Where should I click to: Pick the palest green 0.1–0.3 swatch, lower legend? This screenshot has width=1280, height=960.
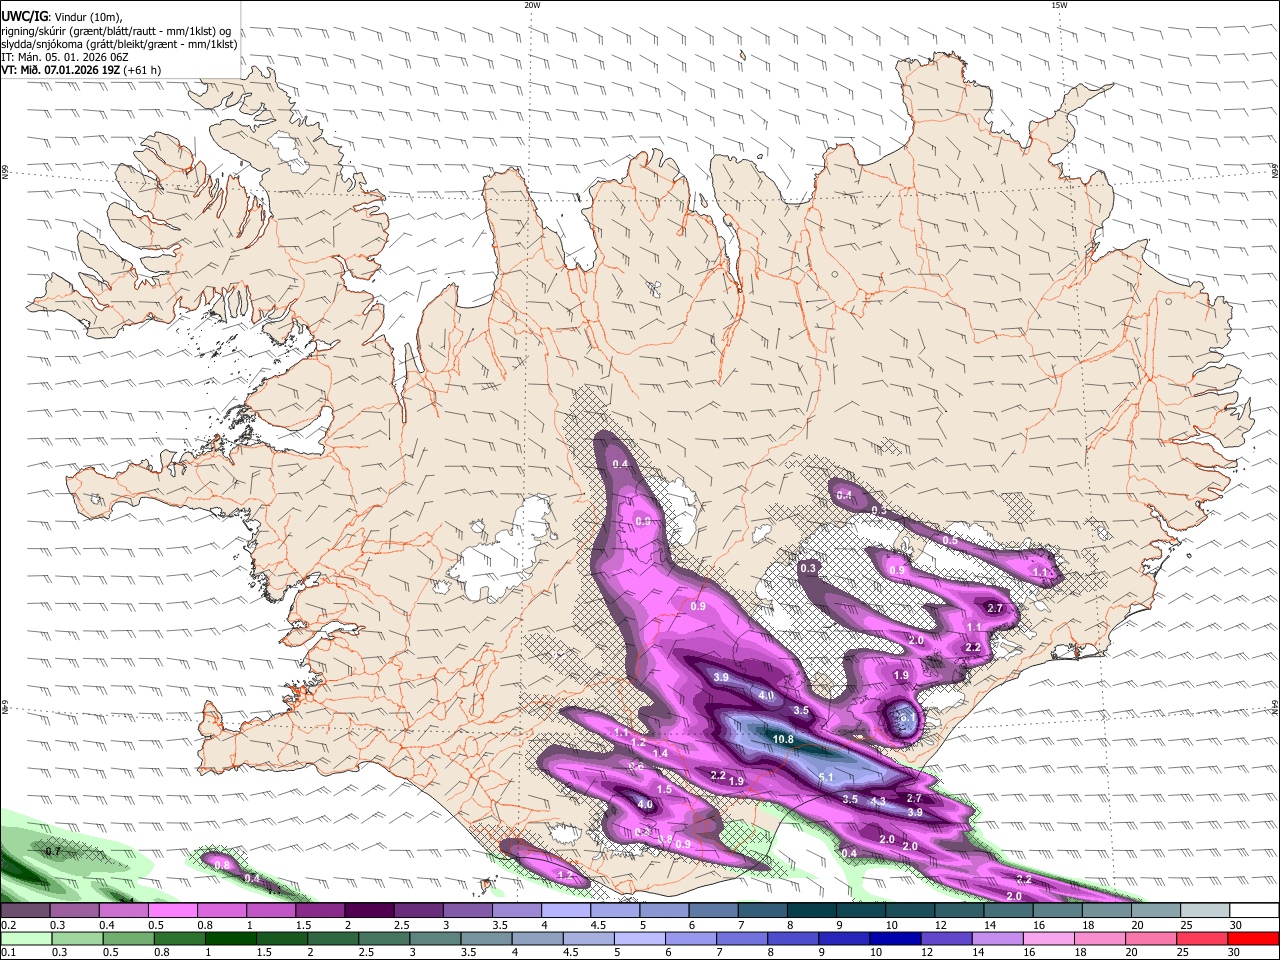coord(26,938)
